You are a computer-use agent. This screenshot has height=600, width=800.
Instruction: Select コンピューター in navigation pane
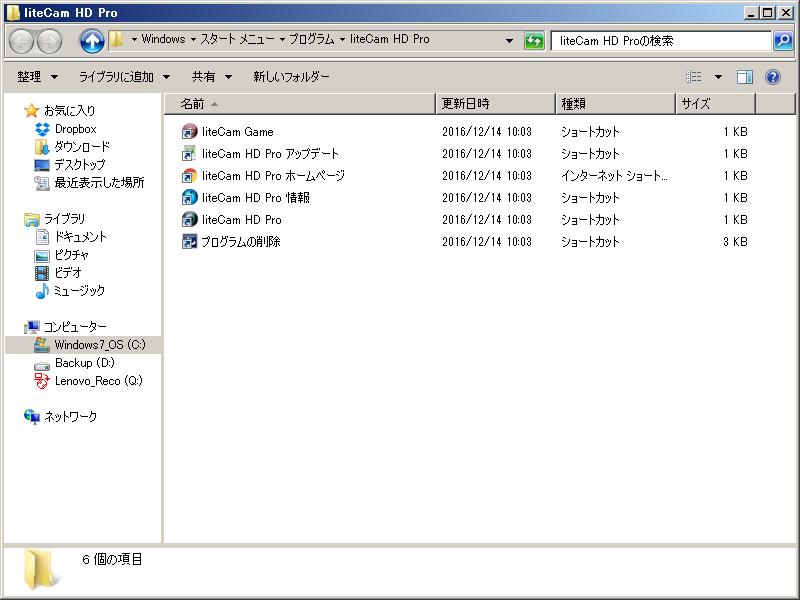pos(75,327)
